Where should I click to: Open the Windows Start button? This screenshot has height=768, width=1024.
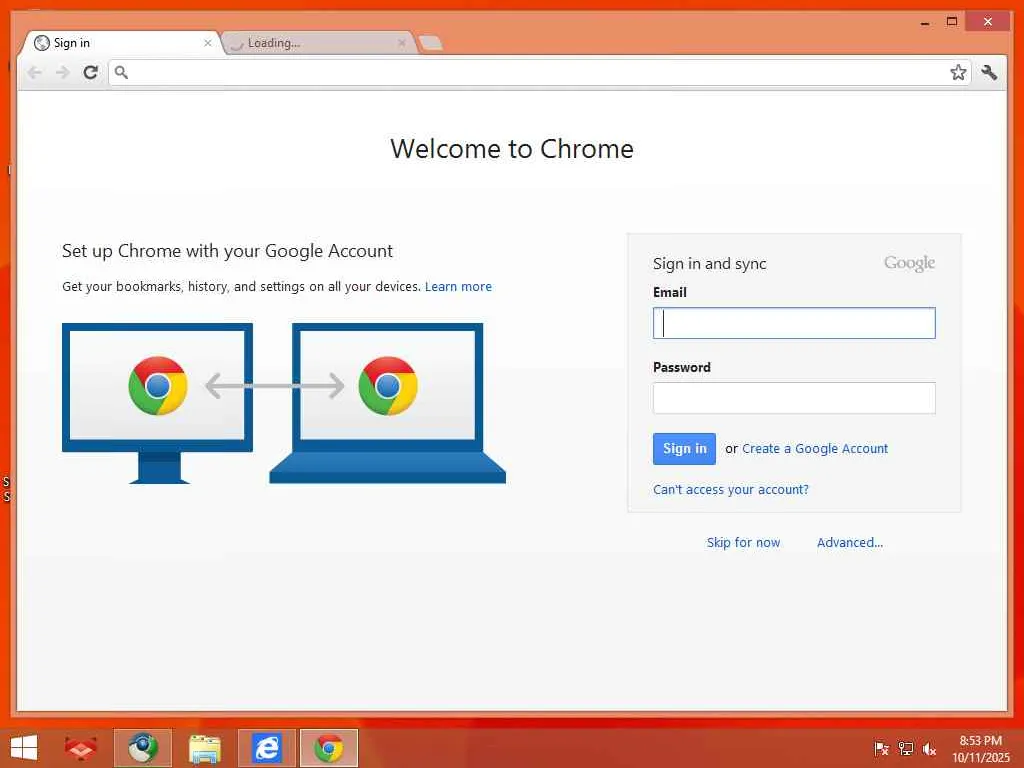pos(24,748)
